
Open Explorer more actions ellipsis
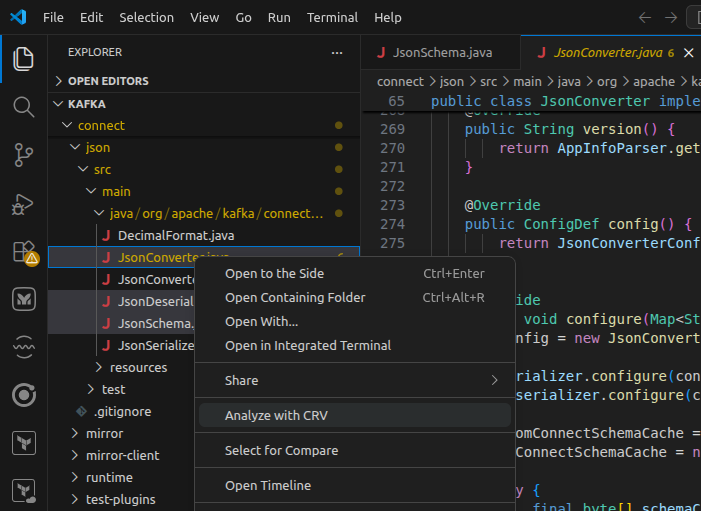click(x=337, y=53)
